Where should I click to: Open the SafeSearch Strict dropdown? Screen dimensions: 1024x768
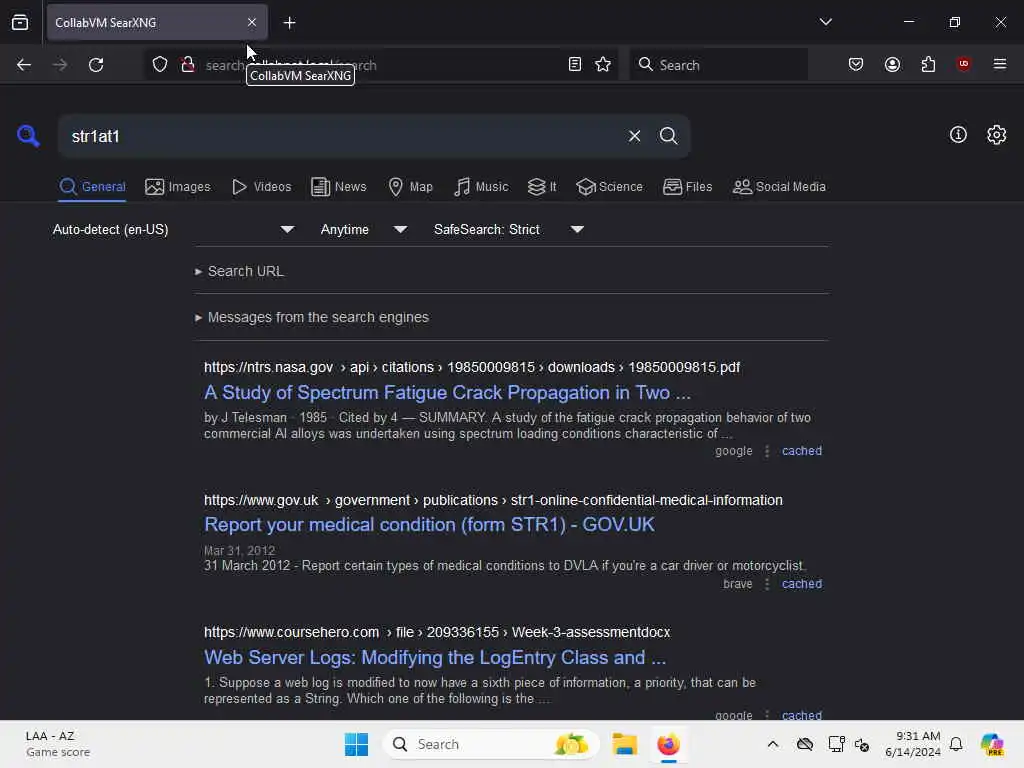509,229
